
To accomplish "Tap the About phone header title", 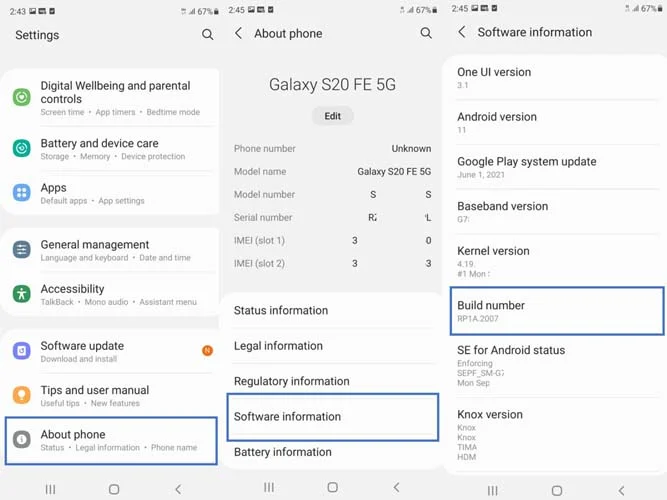I will (x=288, y=33).
